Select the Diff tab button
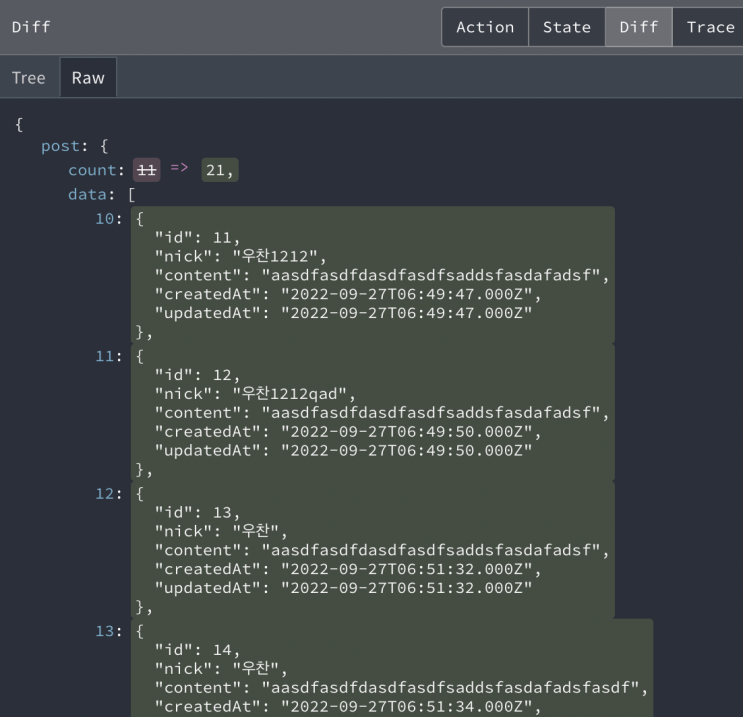This screenshot has width=743, height=717. [x=638, y=27]
